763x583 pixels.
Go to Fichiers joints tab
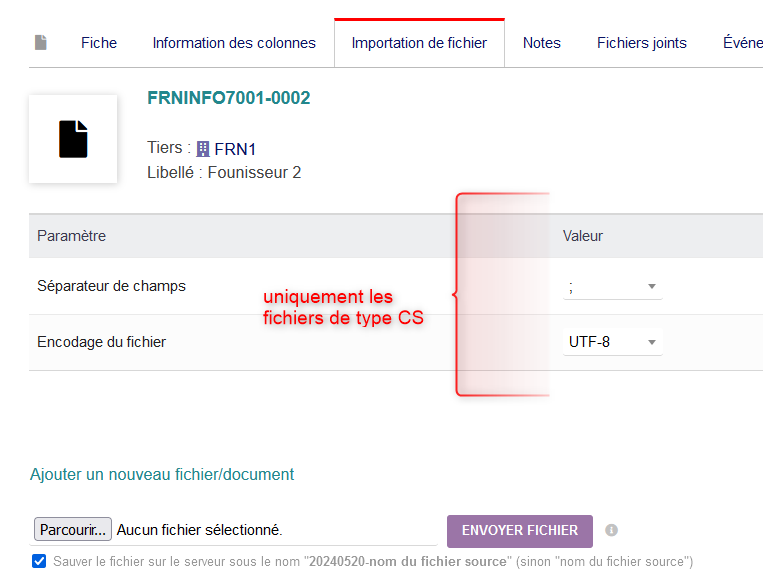(x=641, y=43)
